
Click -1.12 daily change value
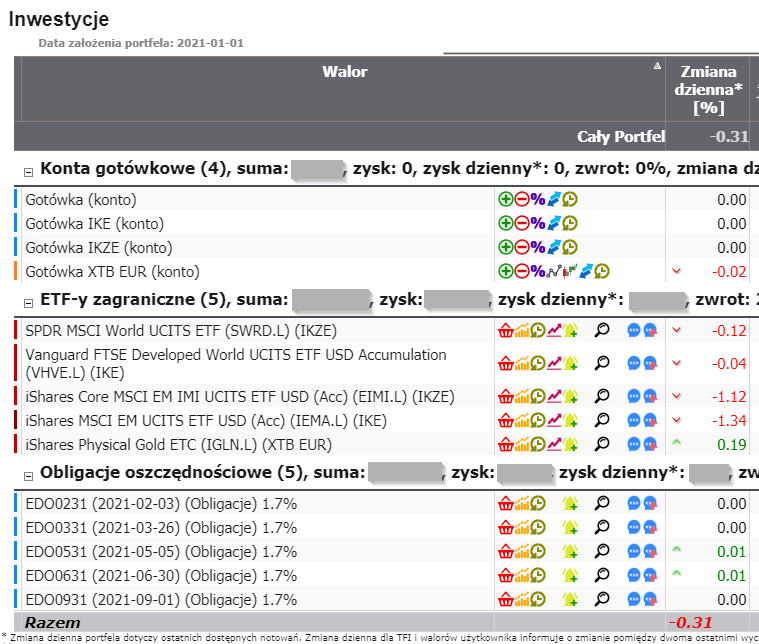click(729, 397)
